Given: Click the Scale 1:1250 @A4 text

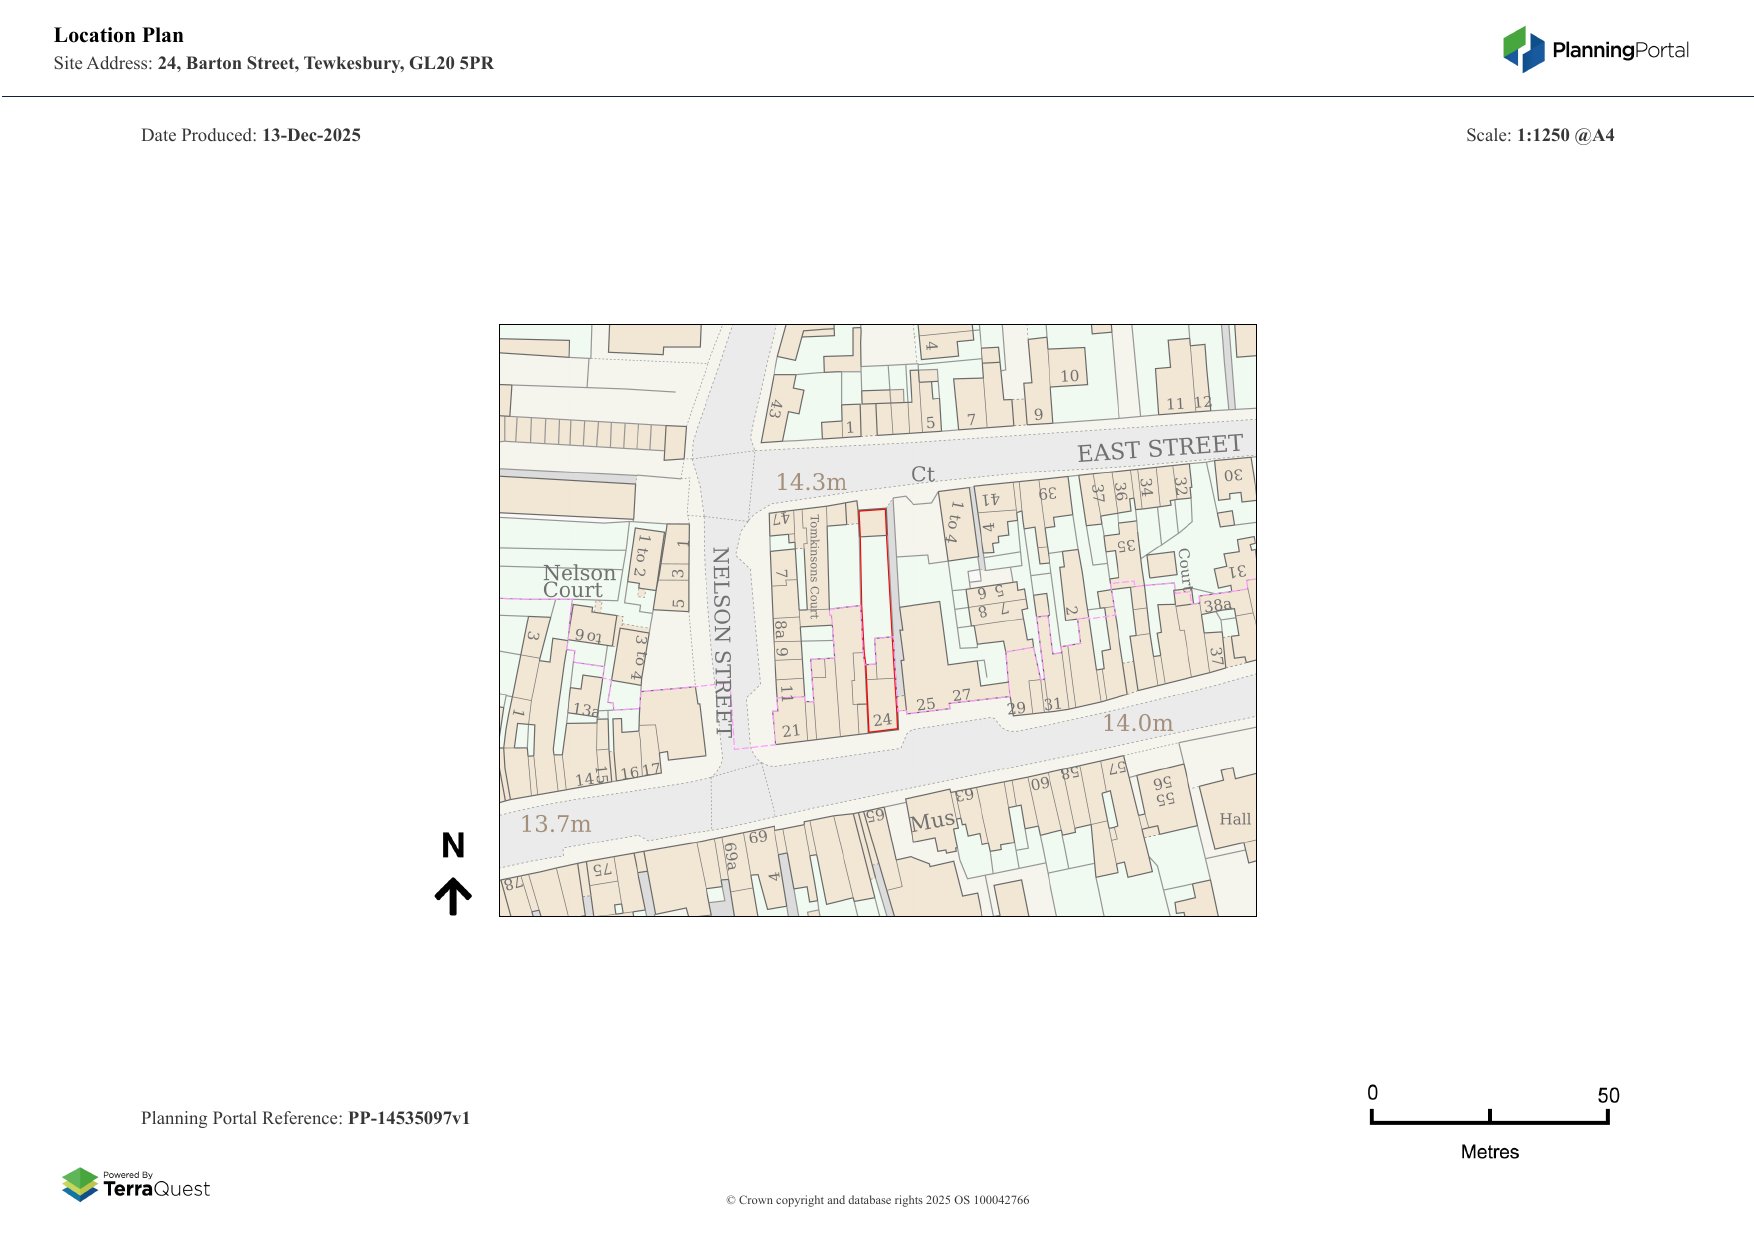Looking at the screenshot, I should point(1539,135).
